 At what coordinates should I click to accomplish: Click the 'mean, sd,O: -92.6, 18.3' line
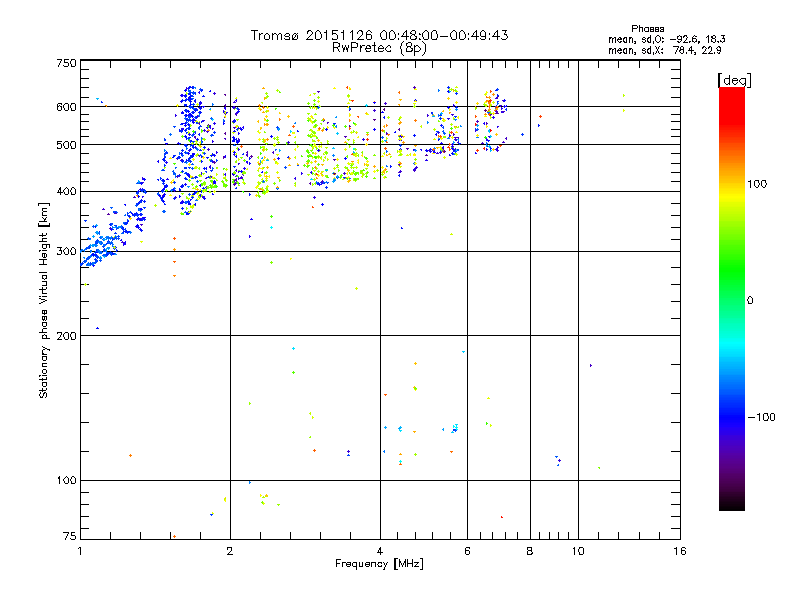[666, 39]
